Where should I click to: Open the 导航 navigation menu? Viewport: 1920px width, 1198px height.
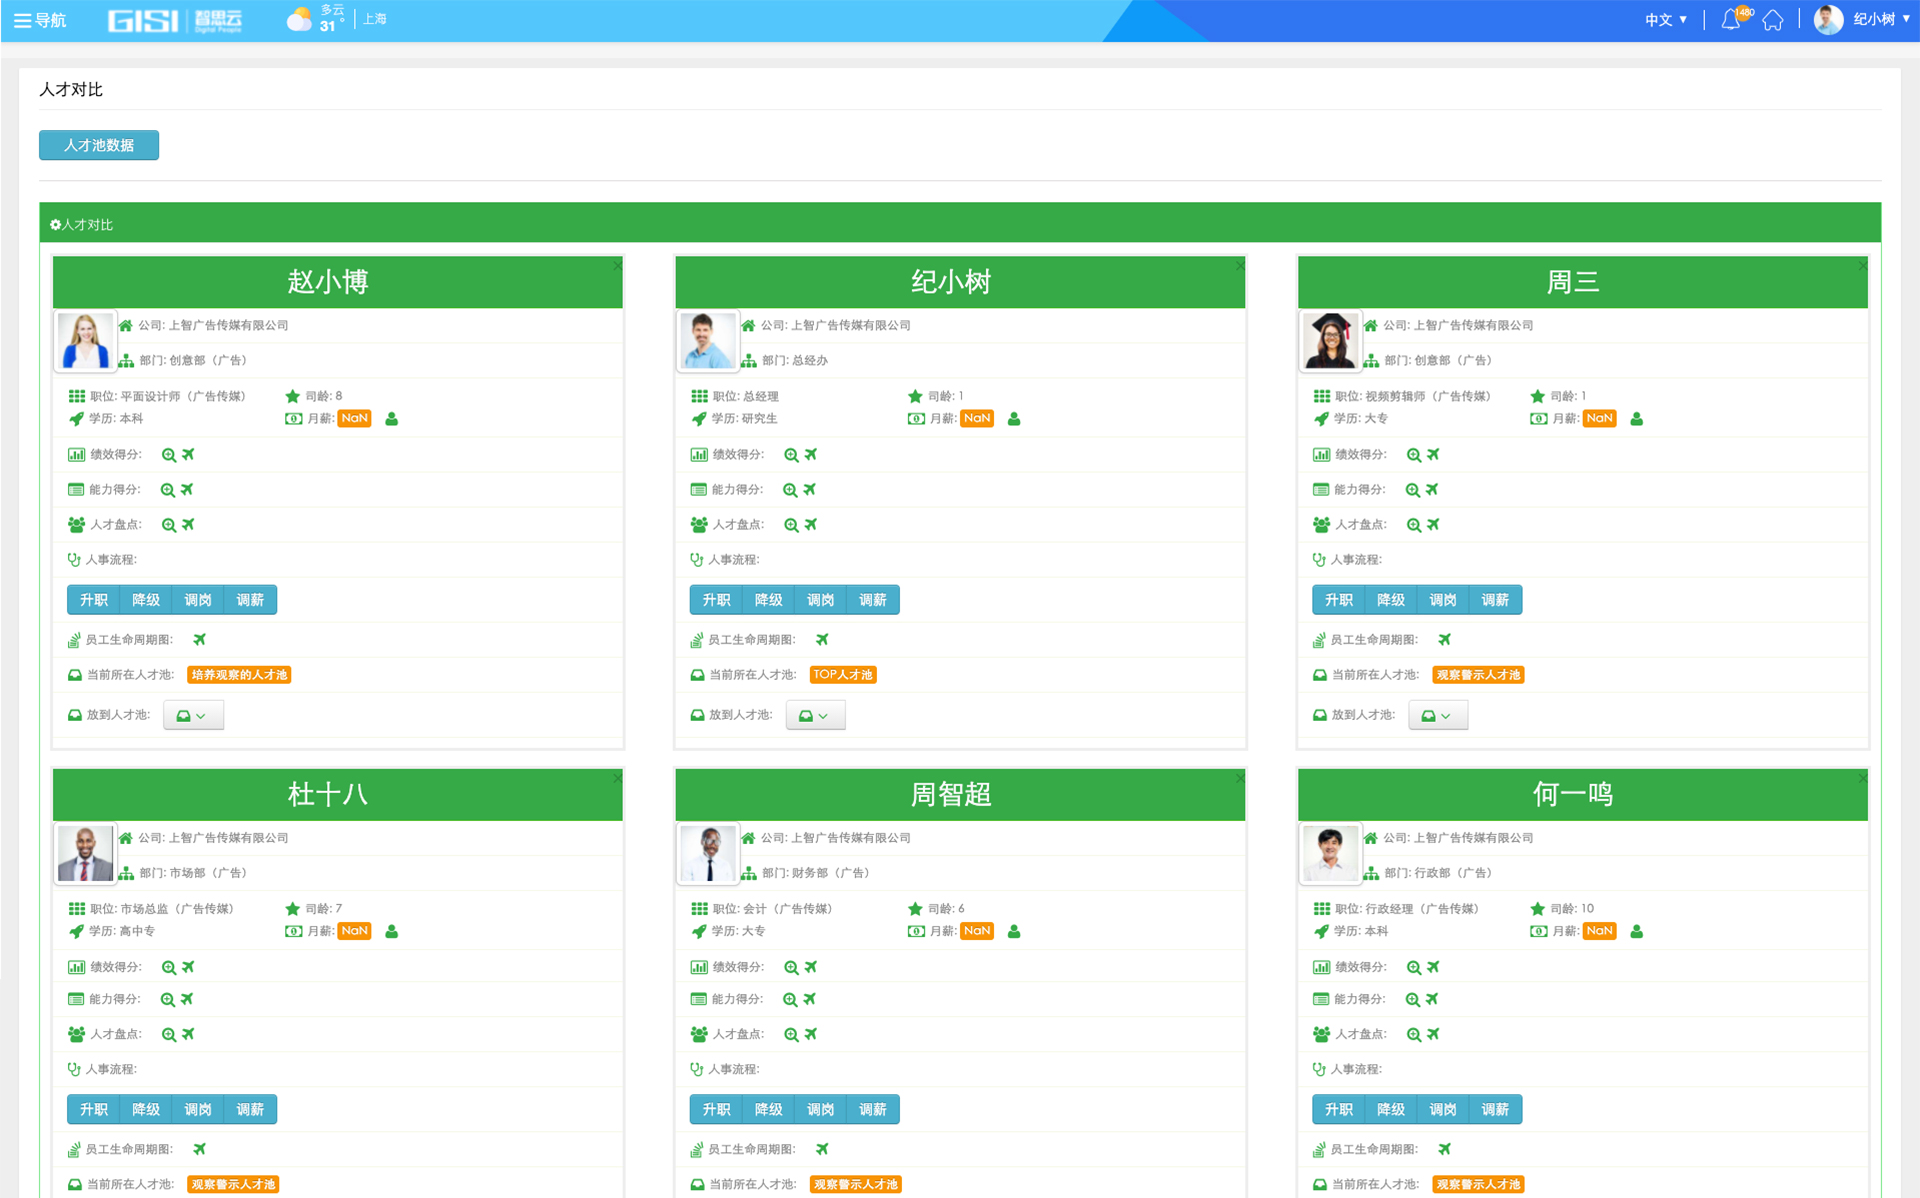[39, 20]
